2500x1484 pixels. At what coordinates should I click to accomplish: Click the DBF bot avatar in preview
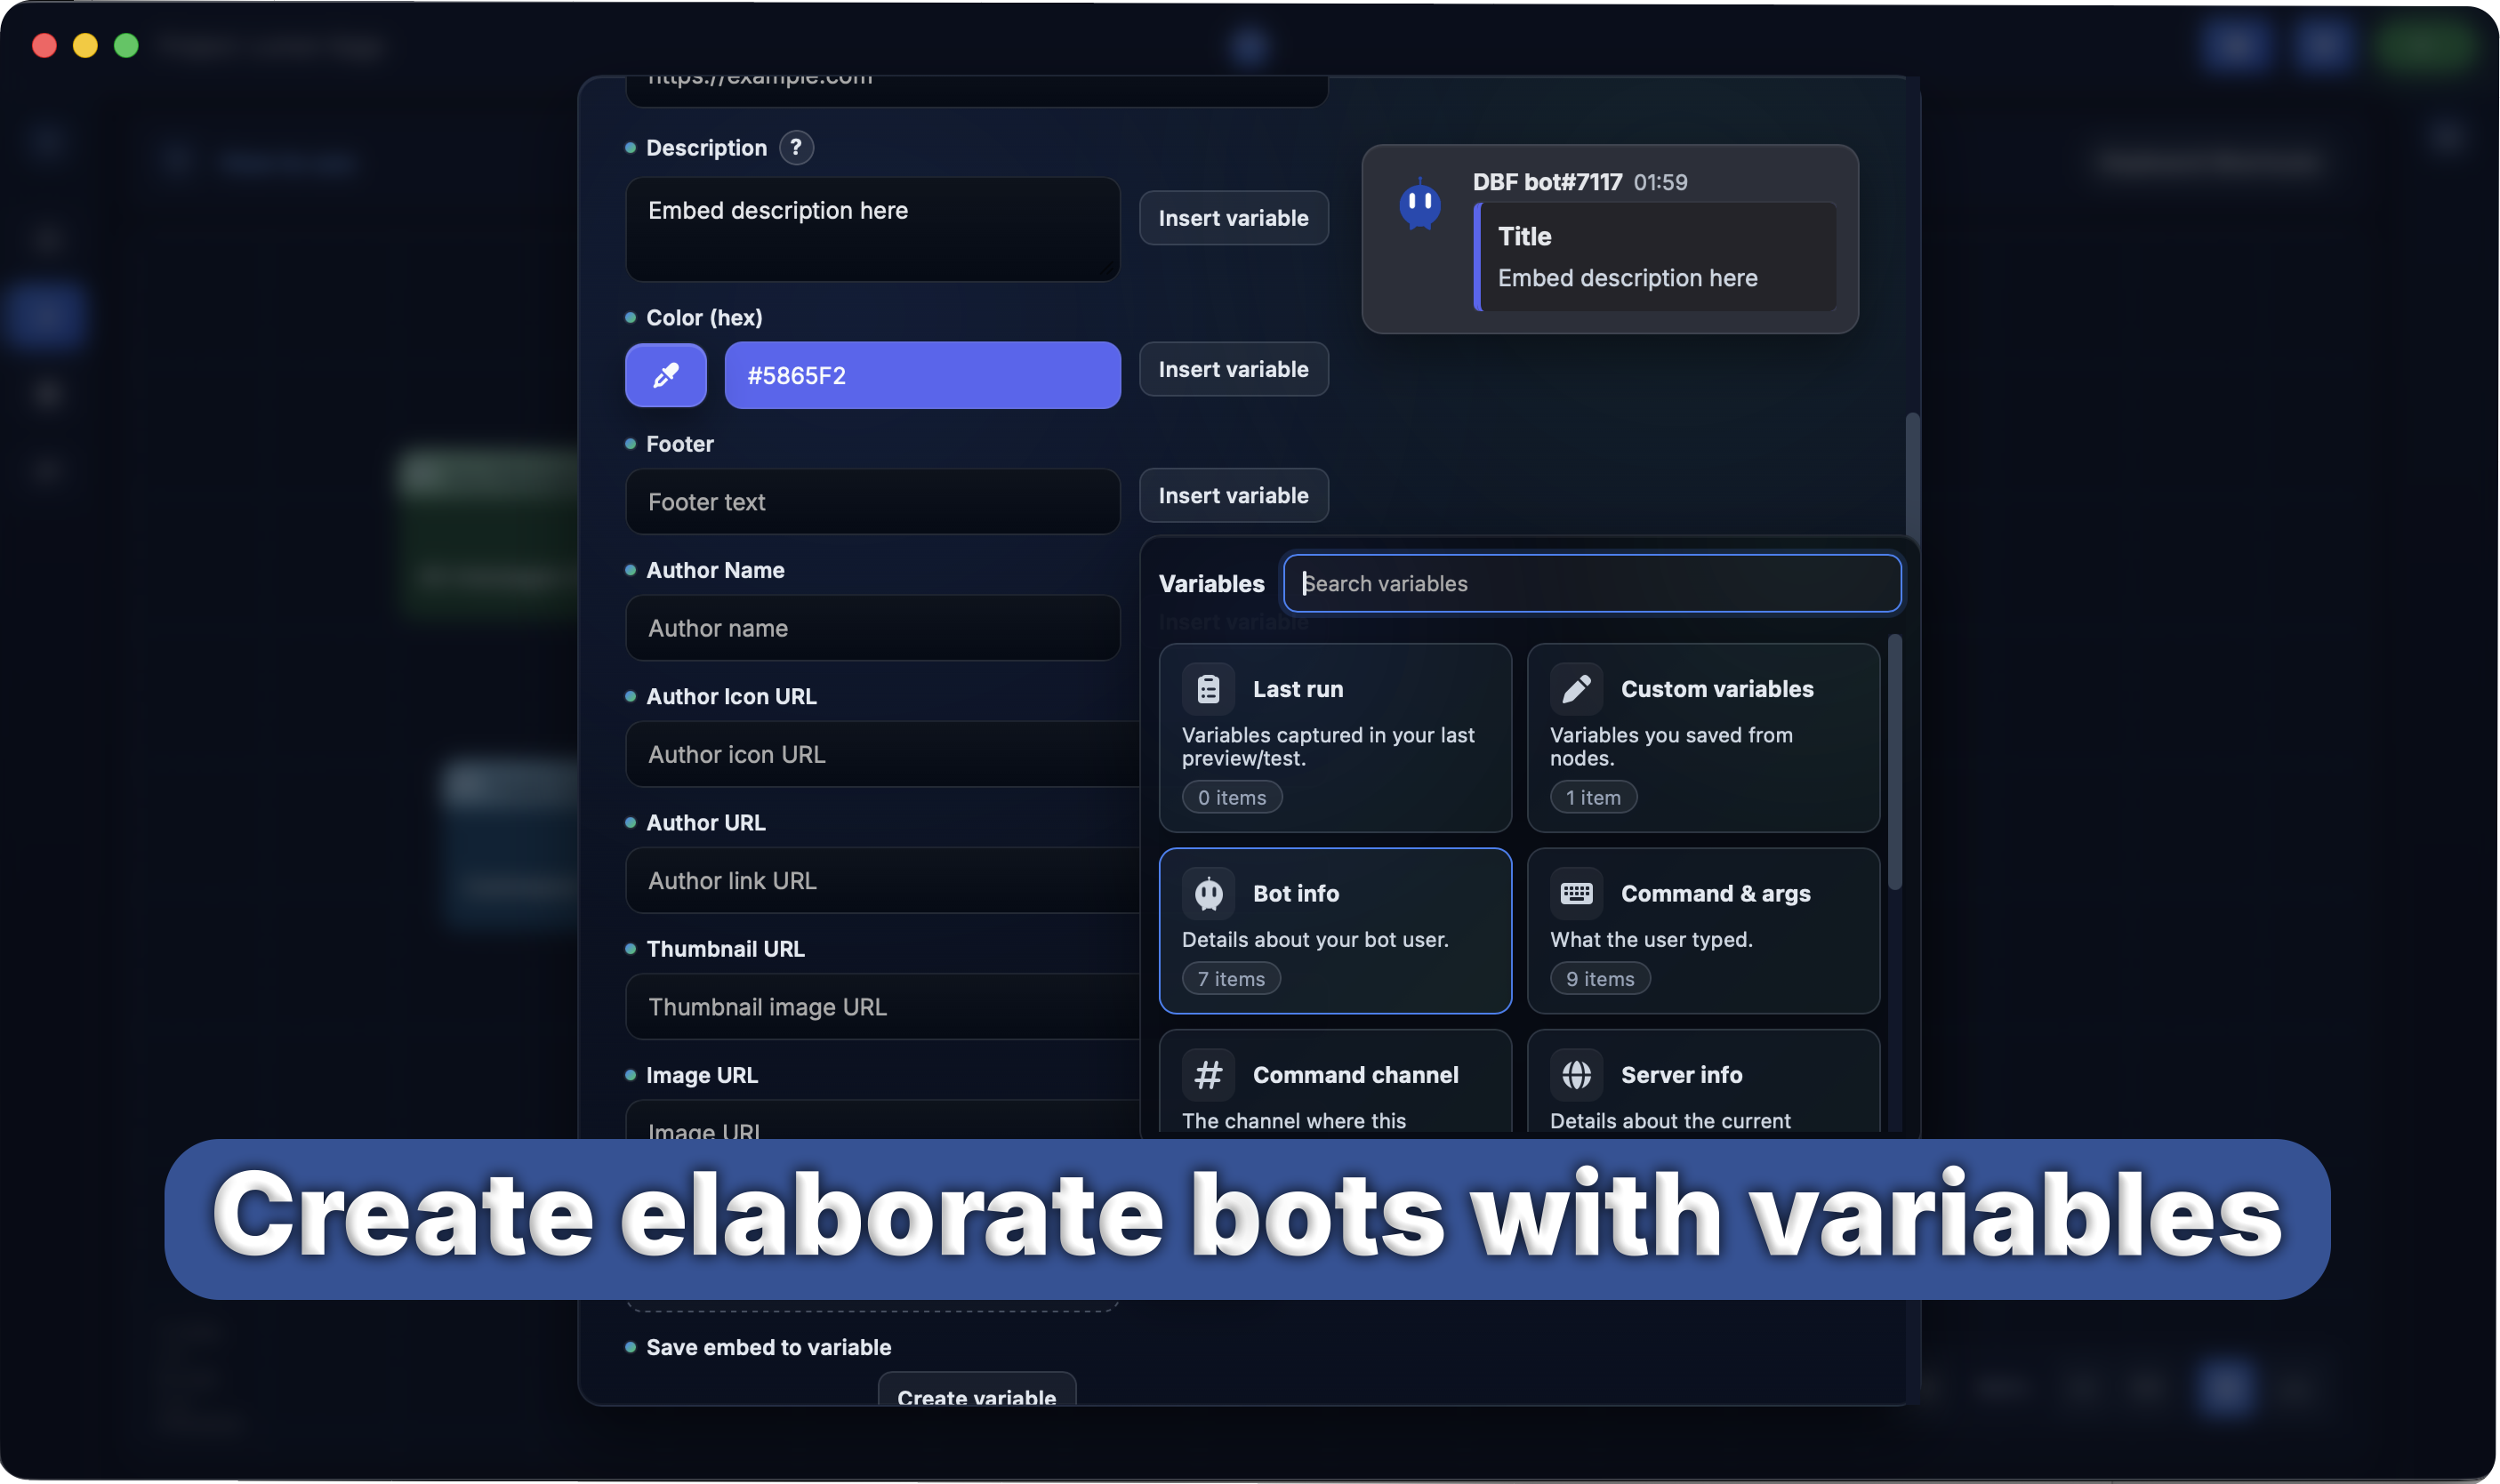click(x=1419, y=205)
